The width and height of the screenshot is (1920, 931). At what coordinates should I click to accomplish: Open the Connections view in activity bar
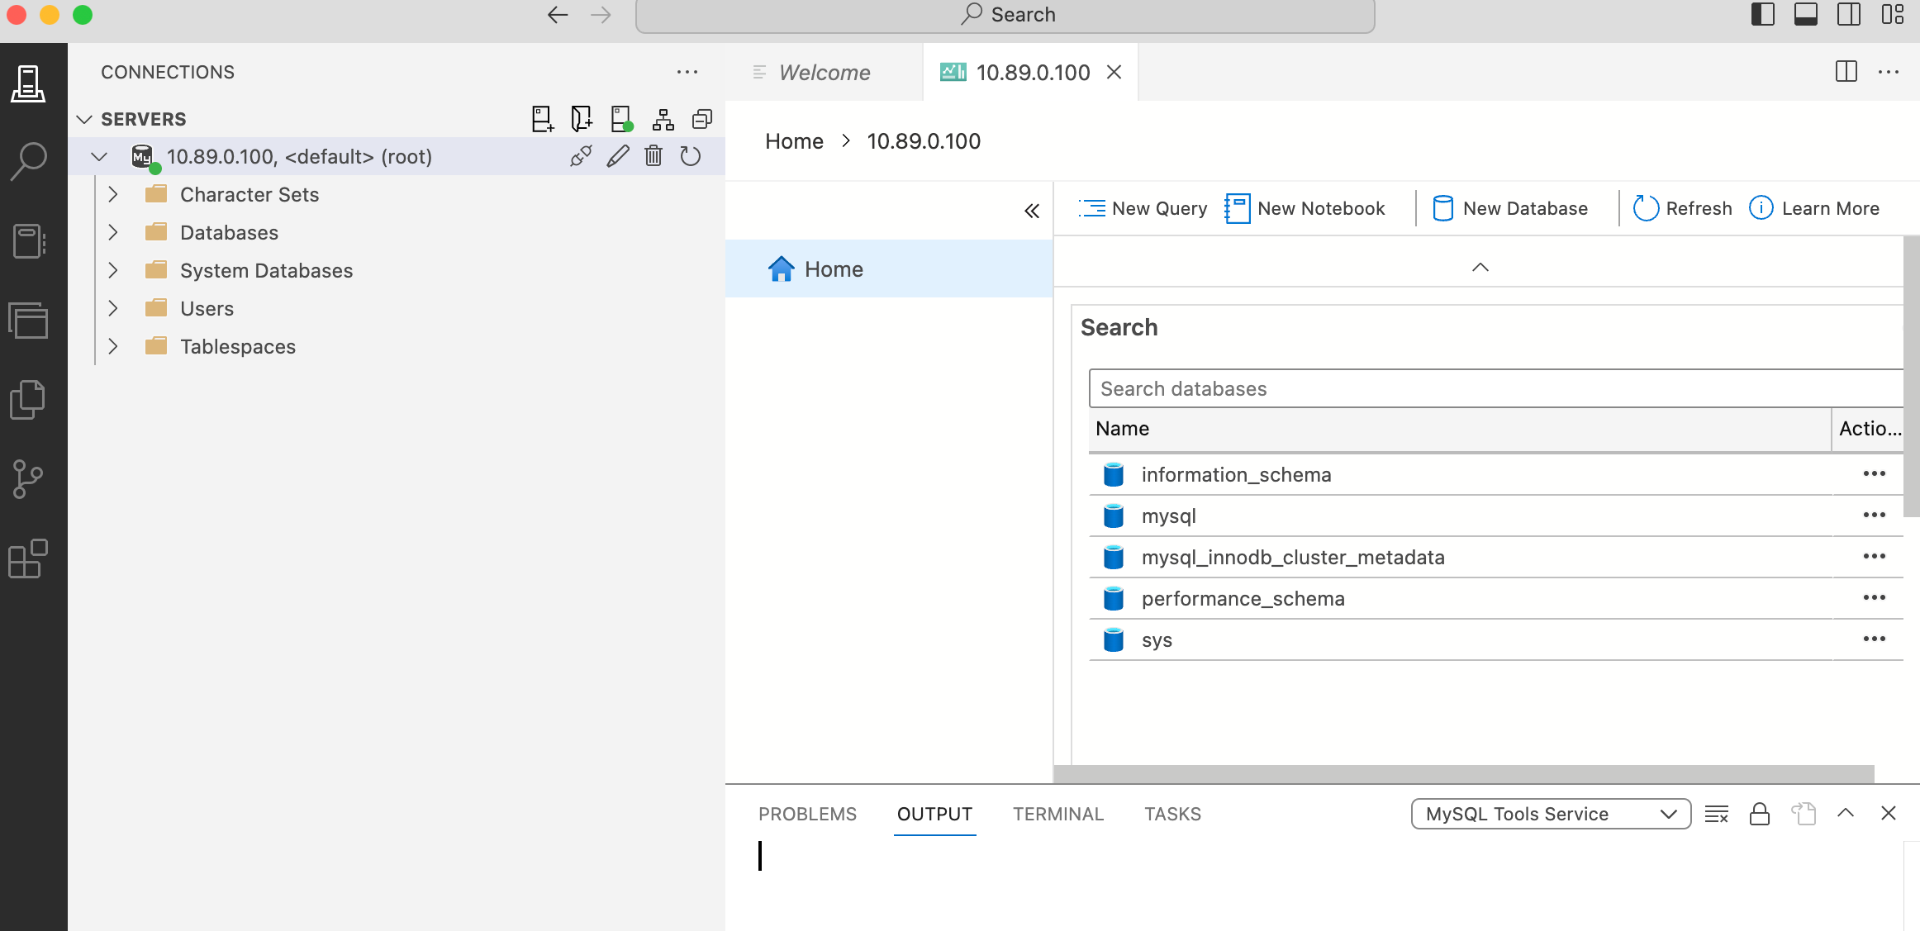click(28, 83)
